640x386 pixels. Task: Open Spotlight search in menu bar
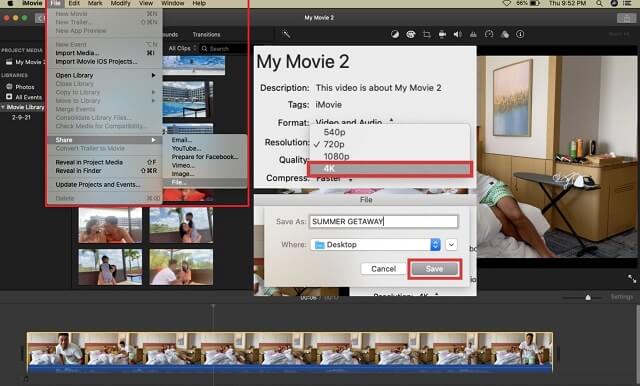(x=599, y=3)
